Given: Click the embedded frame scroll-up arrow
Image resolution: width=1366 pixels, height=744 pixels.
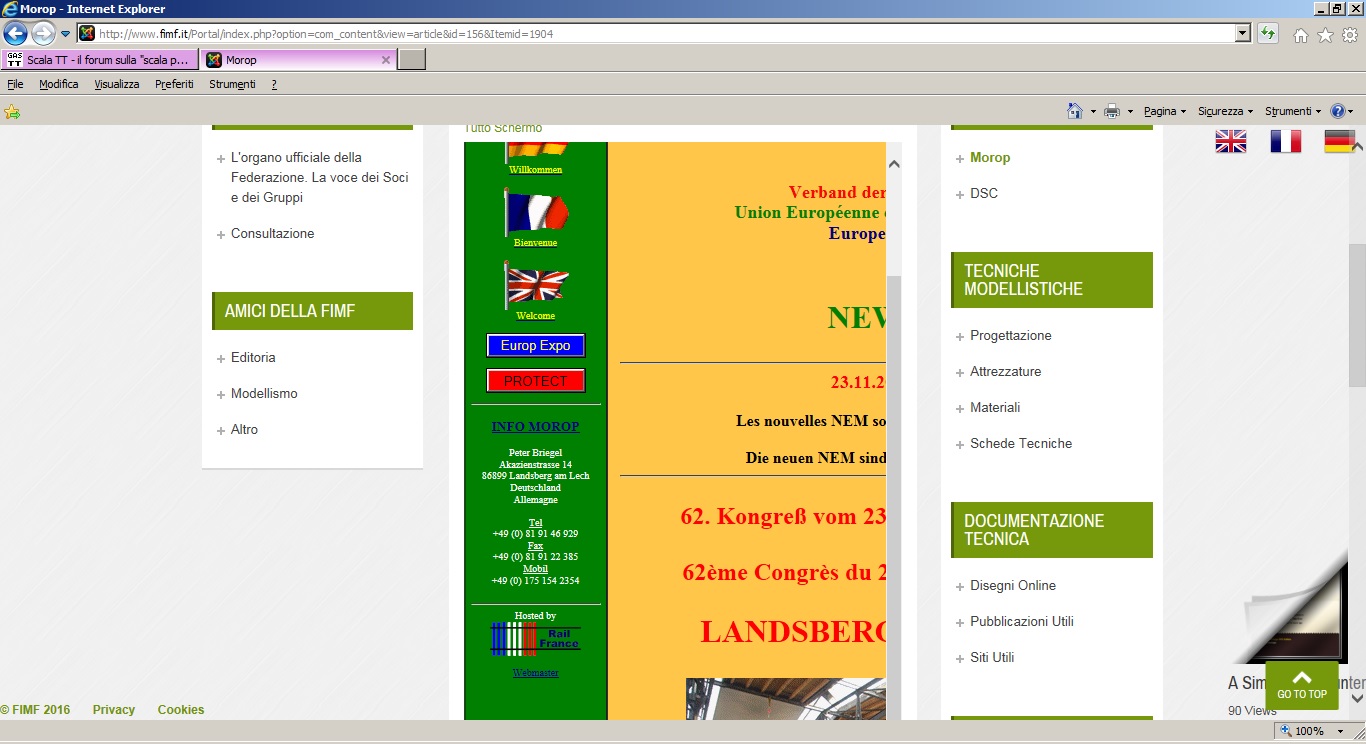Looking at the screenshot, I should pos(894,164).
